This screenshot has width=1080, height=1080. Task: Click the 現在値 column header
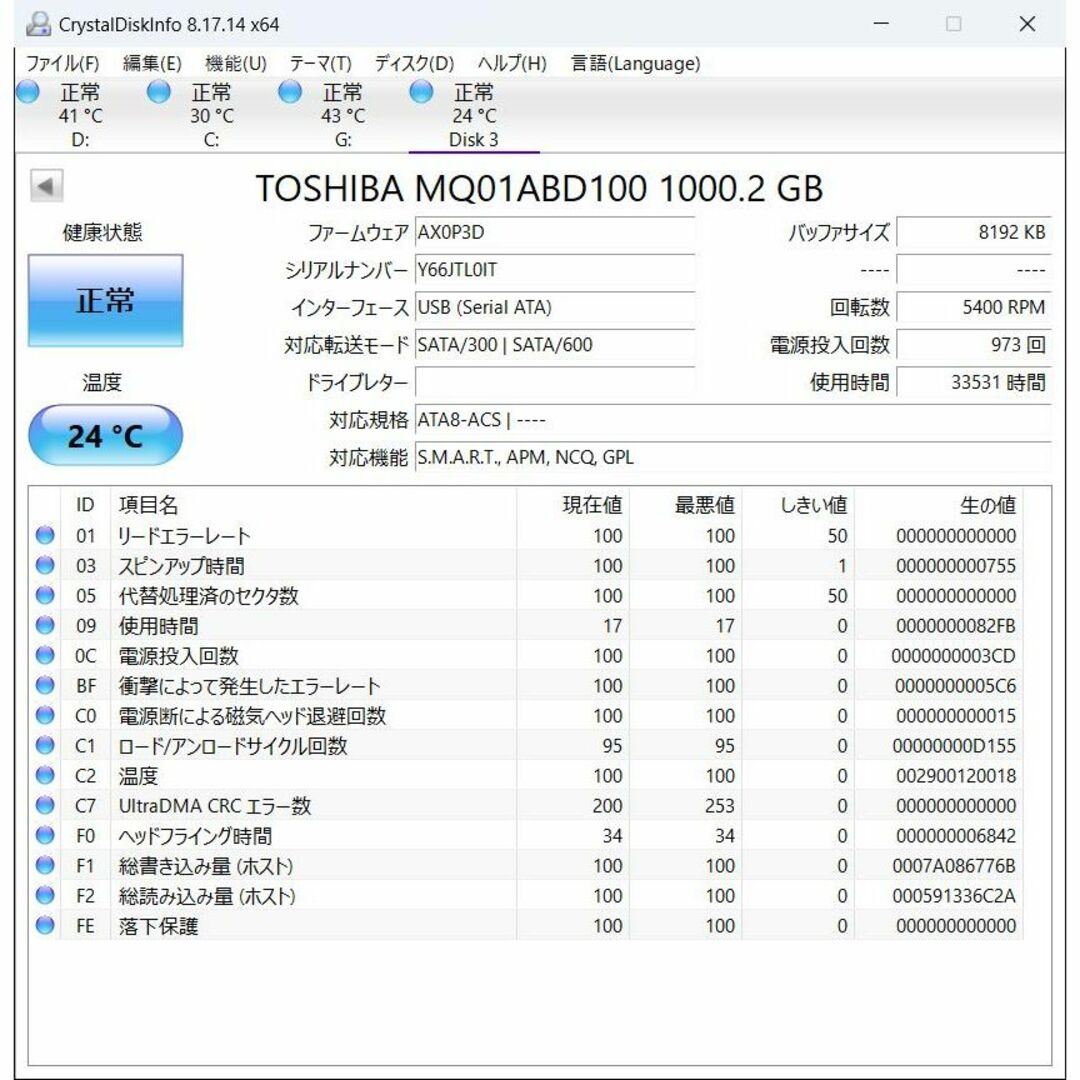(573, 505)
